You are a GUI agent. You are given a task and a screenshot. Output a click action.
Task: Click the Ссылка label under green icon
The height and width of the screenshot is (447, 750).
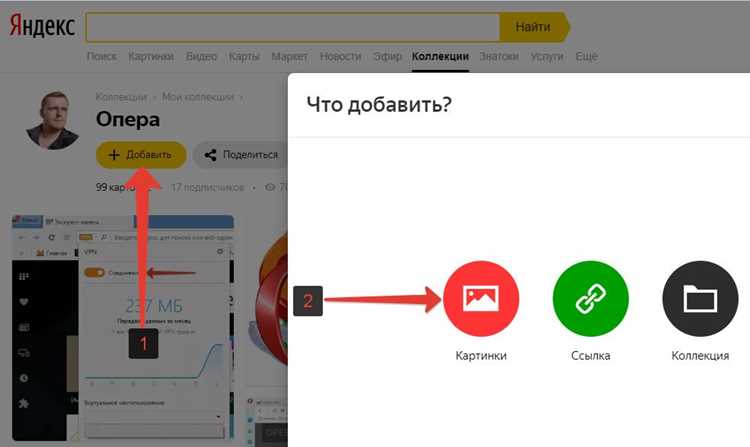click(590, 356)
